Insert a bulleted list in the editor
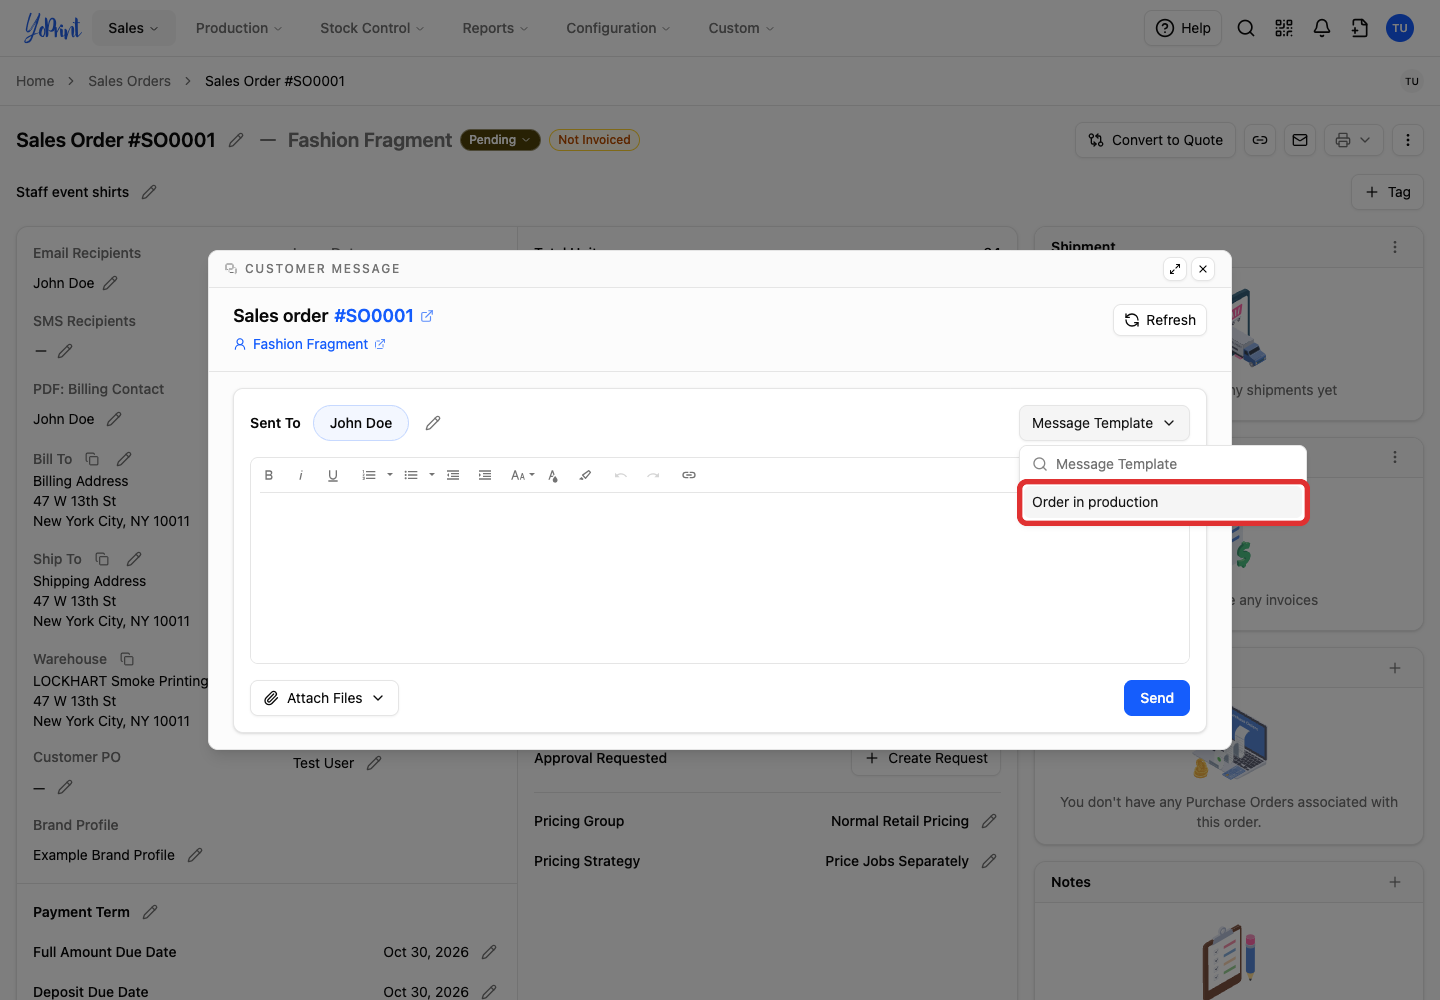 tap(411, 475)
